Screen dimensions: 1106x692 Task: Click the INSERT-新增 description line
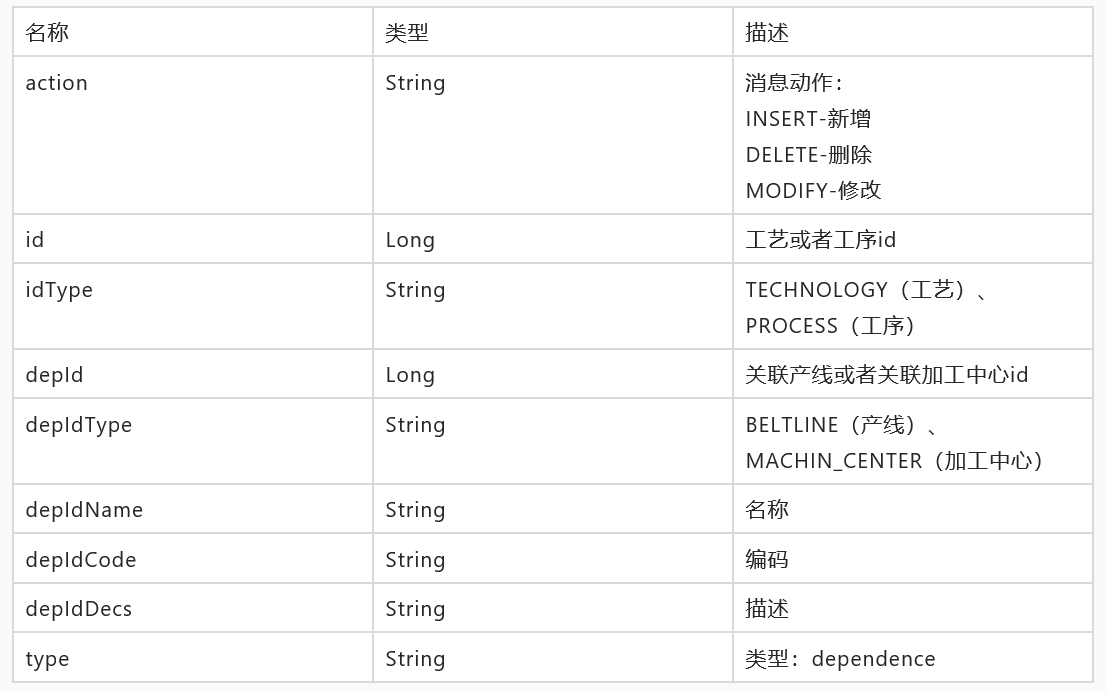click(808, 119)
